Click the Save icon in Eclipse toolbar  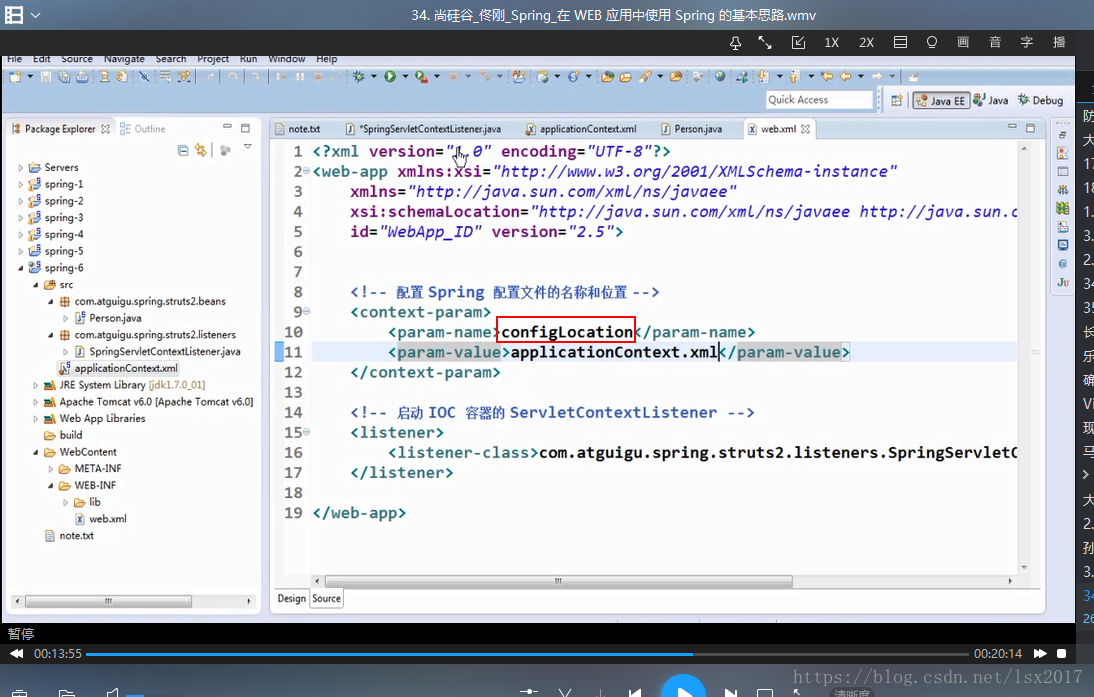(45, 76)
